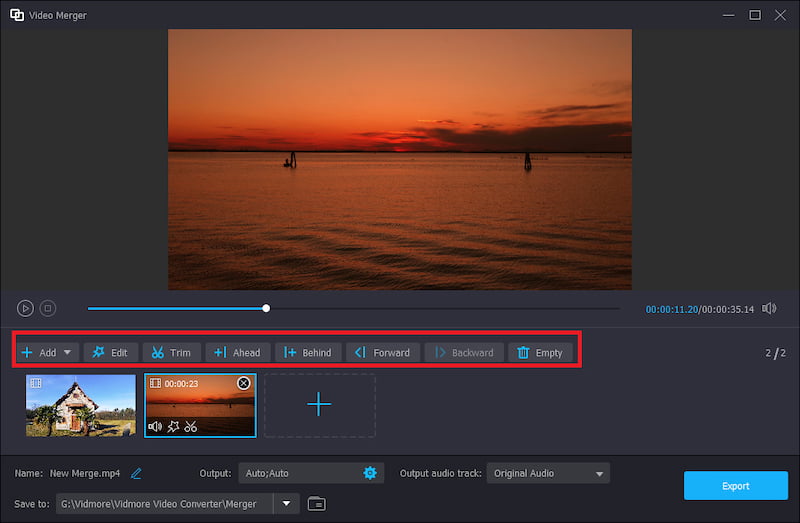
Task: Toggle audio on the sunset clip
Action: point(155,426)
